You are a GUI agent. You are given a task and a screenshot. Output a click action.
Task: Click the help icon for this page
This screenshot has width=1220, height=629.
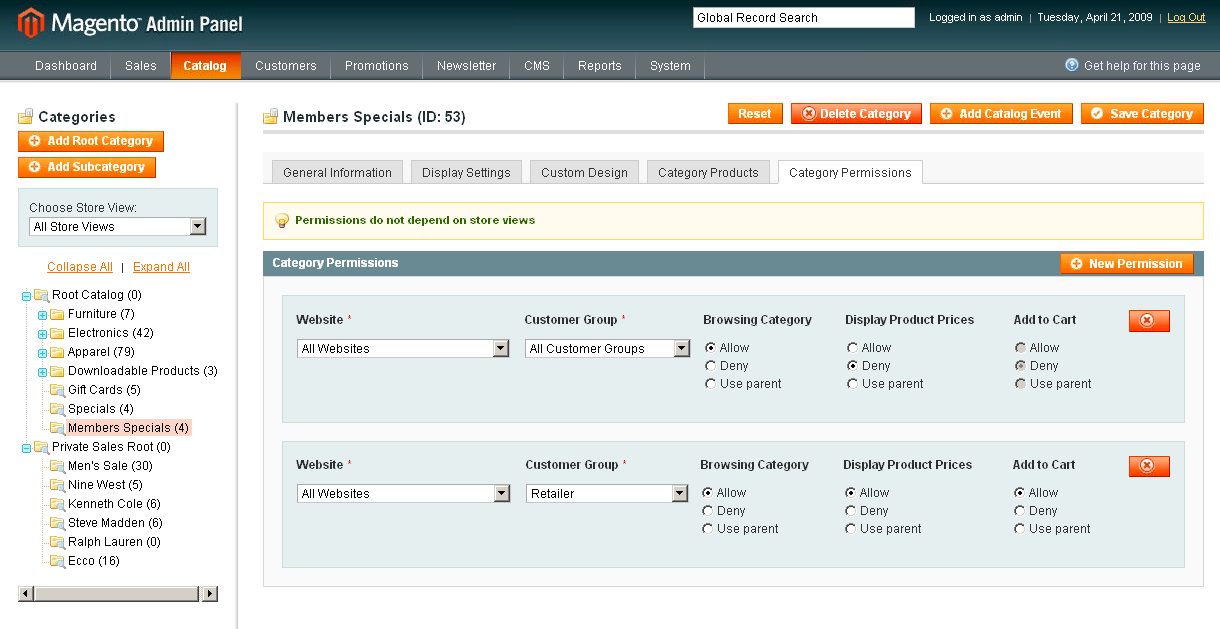(x=1071, y=65)
